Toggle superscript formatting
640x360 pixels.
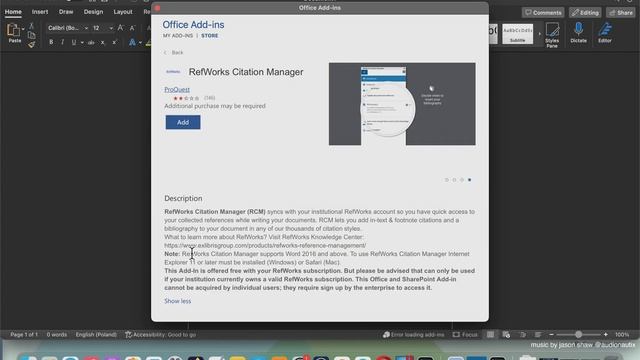(x=115, y=42)
